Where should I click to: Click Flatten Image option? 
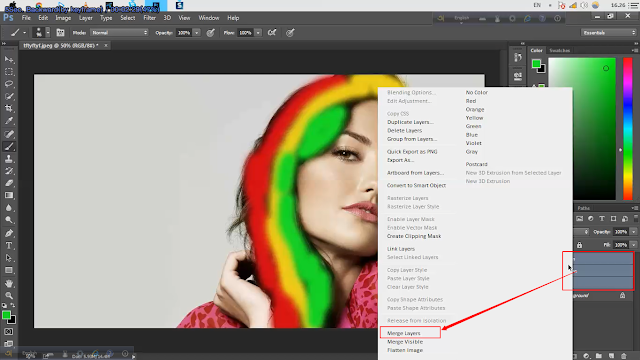[x=405, y=350]
